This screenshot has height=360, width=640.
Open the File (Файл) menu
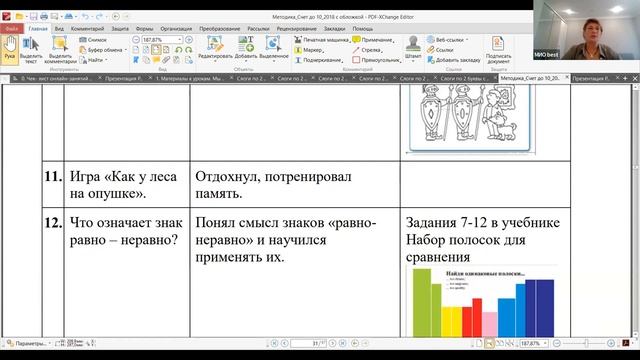(11, 29)
